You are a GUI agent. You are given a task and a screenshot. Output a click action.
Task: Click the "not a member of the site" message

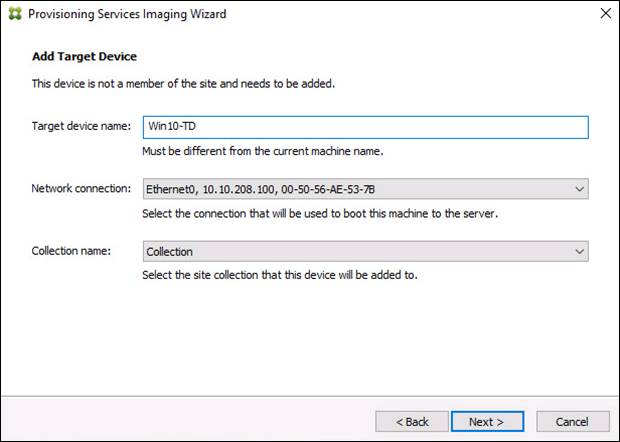click(x=183, y=83)
